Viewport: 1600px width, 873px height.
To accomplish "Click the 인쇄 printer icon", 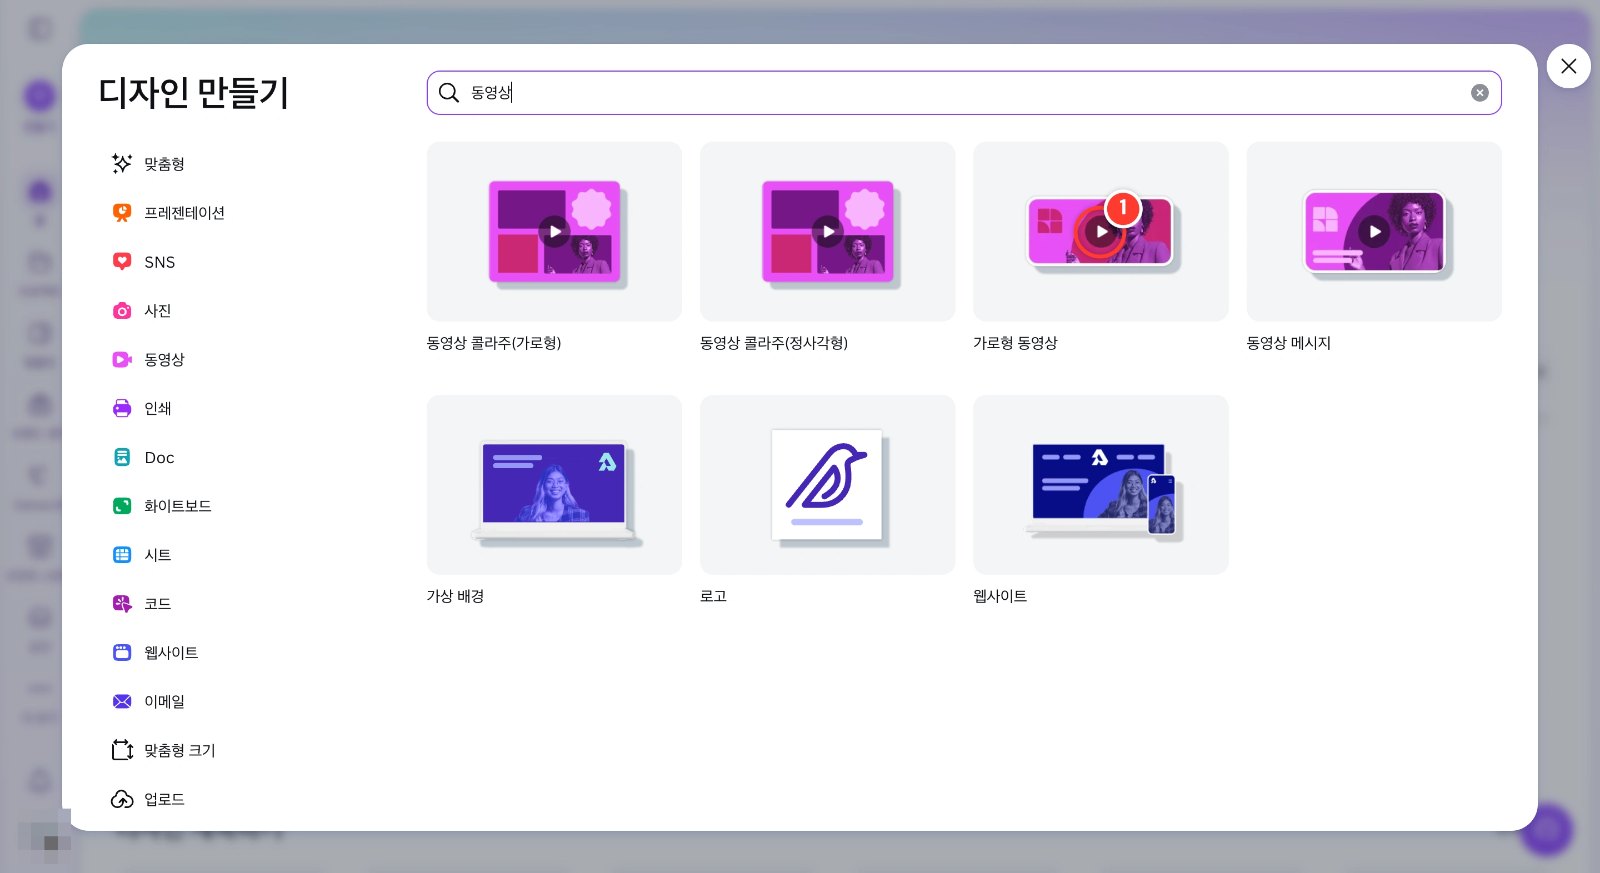I will pos(122,408).
